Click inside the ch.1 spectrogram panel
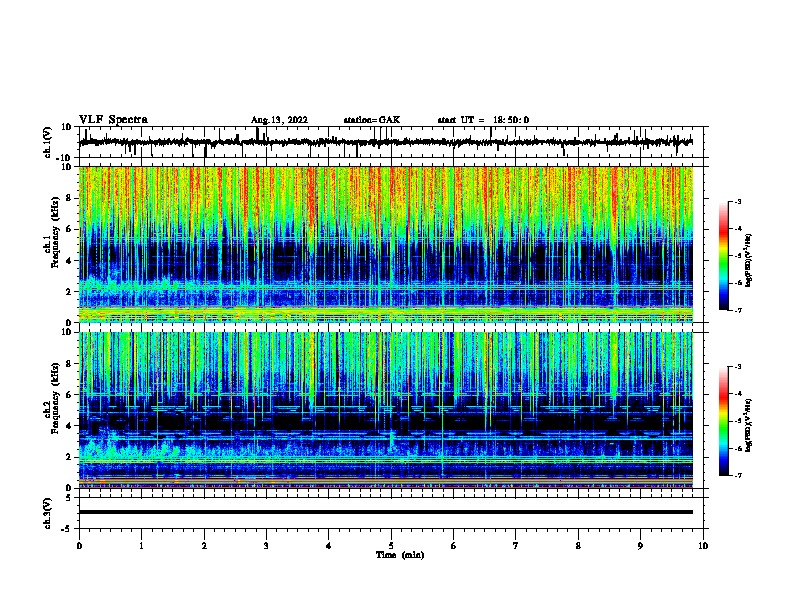Screen dimensions: 792x612 coord(386,244)
